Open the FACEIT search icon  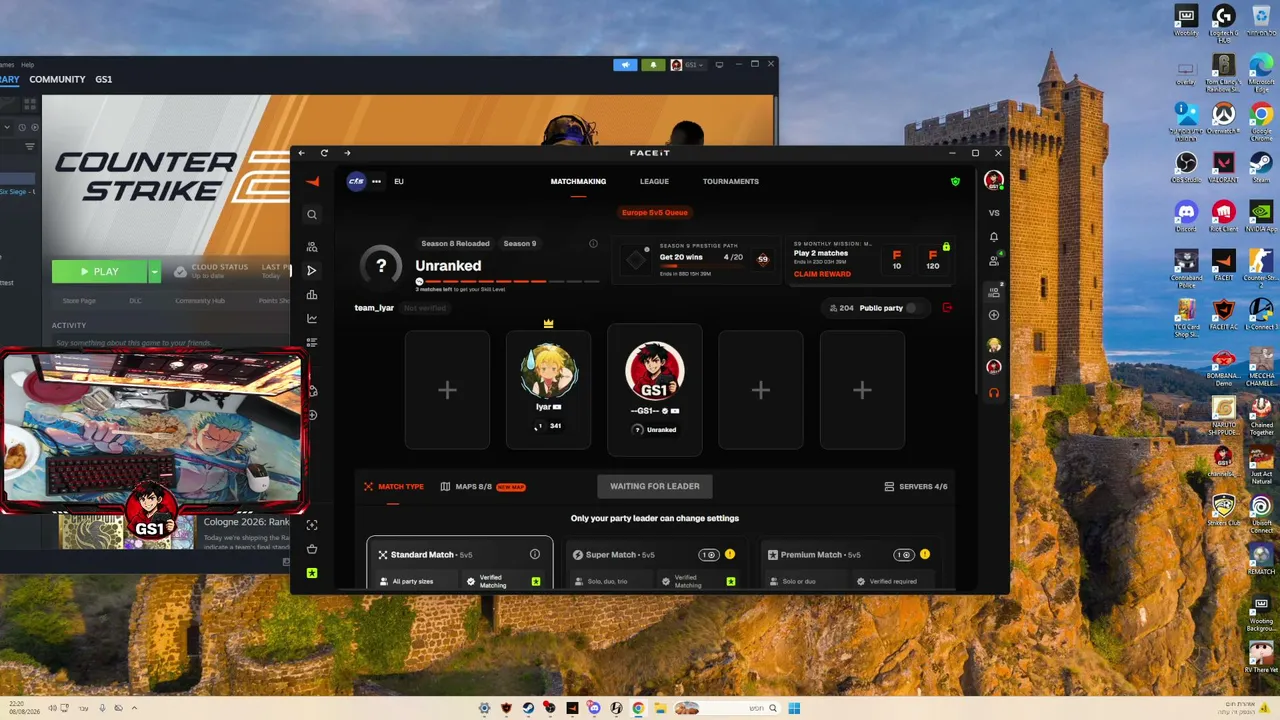tap(312, 214)
